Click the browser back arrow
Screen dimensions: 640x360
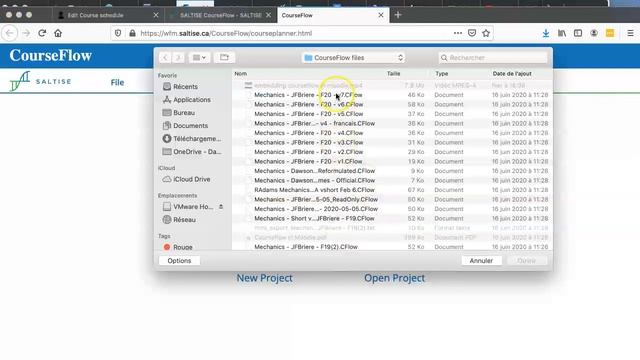tap(10, 33)
